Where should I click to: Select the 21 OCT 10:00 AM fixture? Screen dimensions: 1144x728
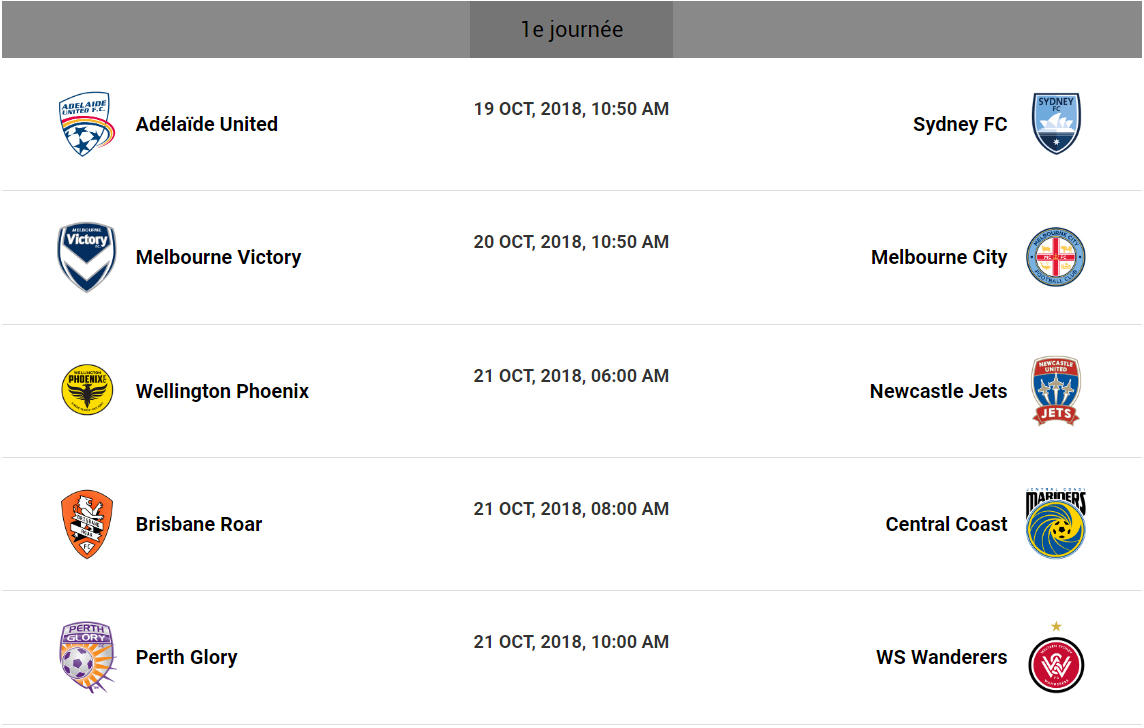click(x=571, y=642)
